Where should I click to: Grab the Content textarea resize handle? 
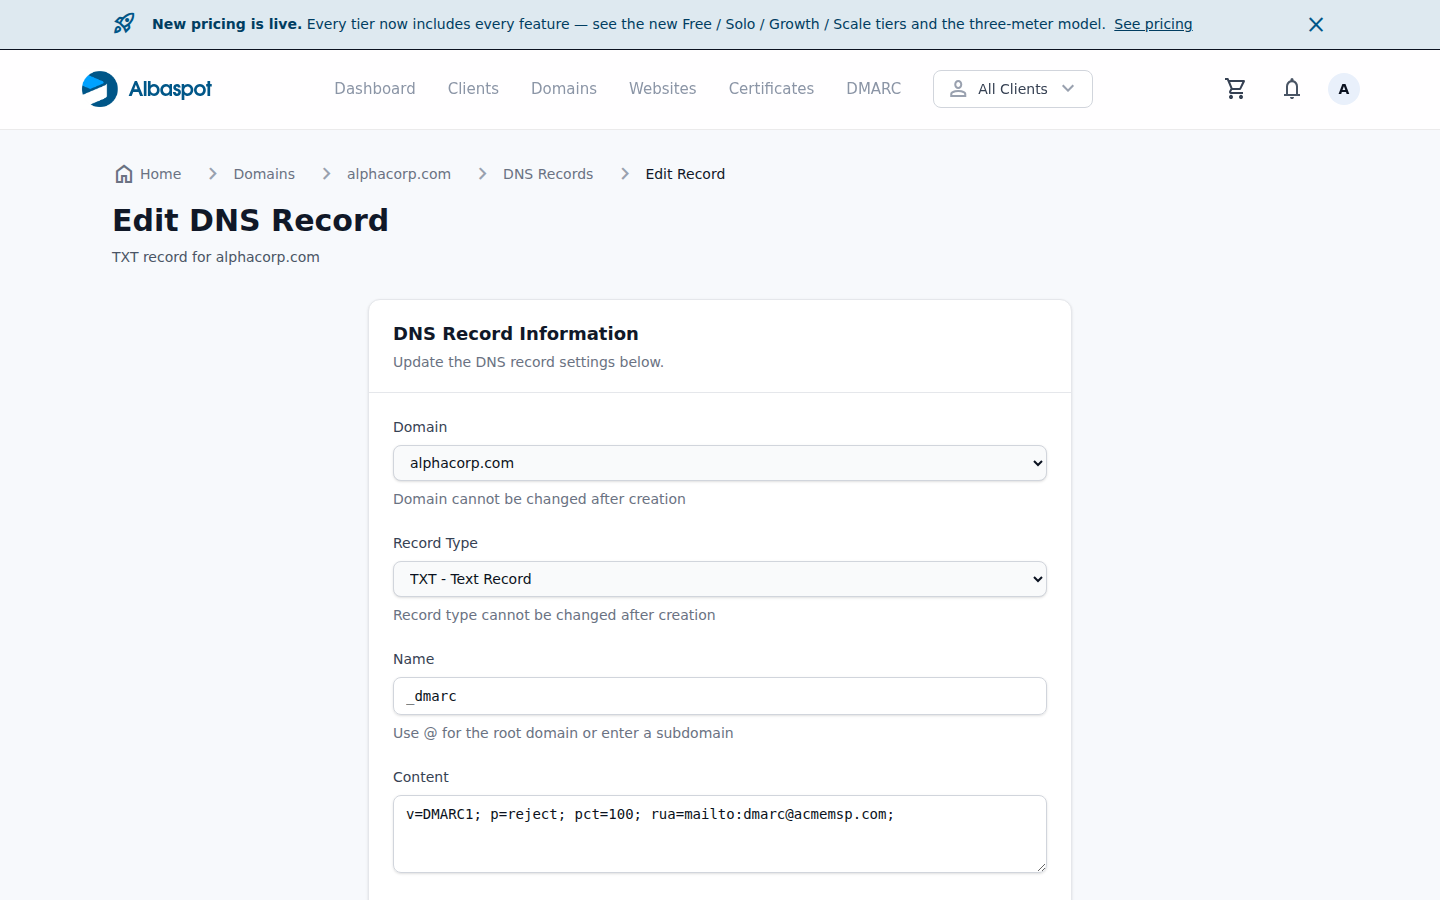point(1040,866)
